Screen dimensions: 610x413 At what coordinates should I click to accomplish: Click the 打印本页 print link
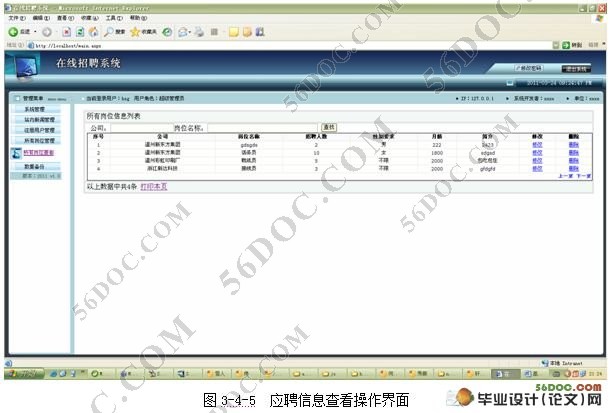[x=154, y=185]
